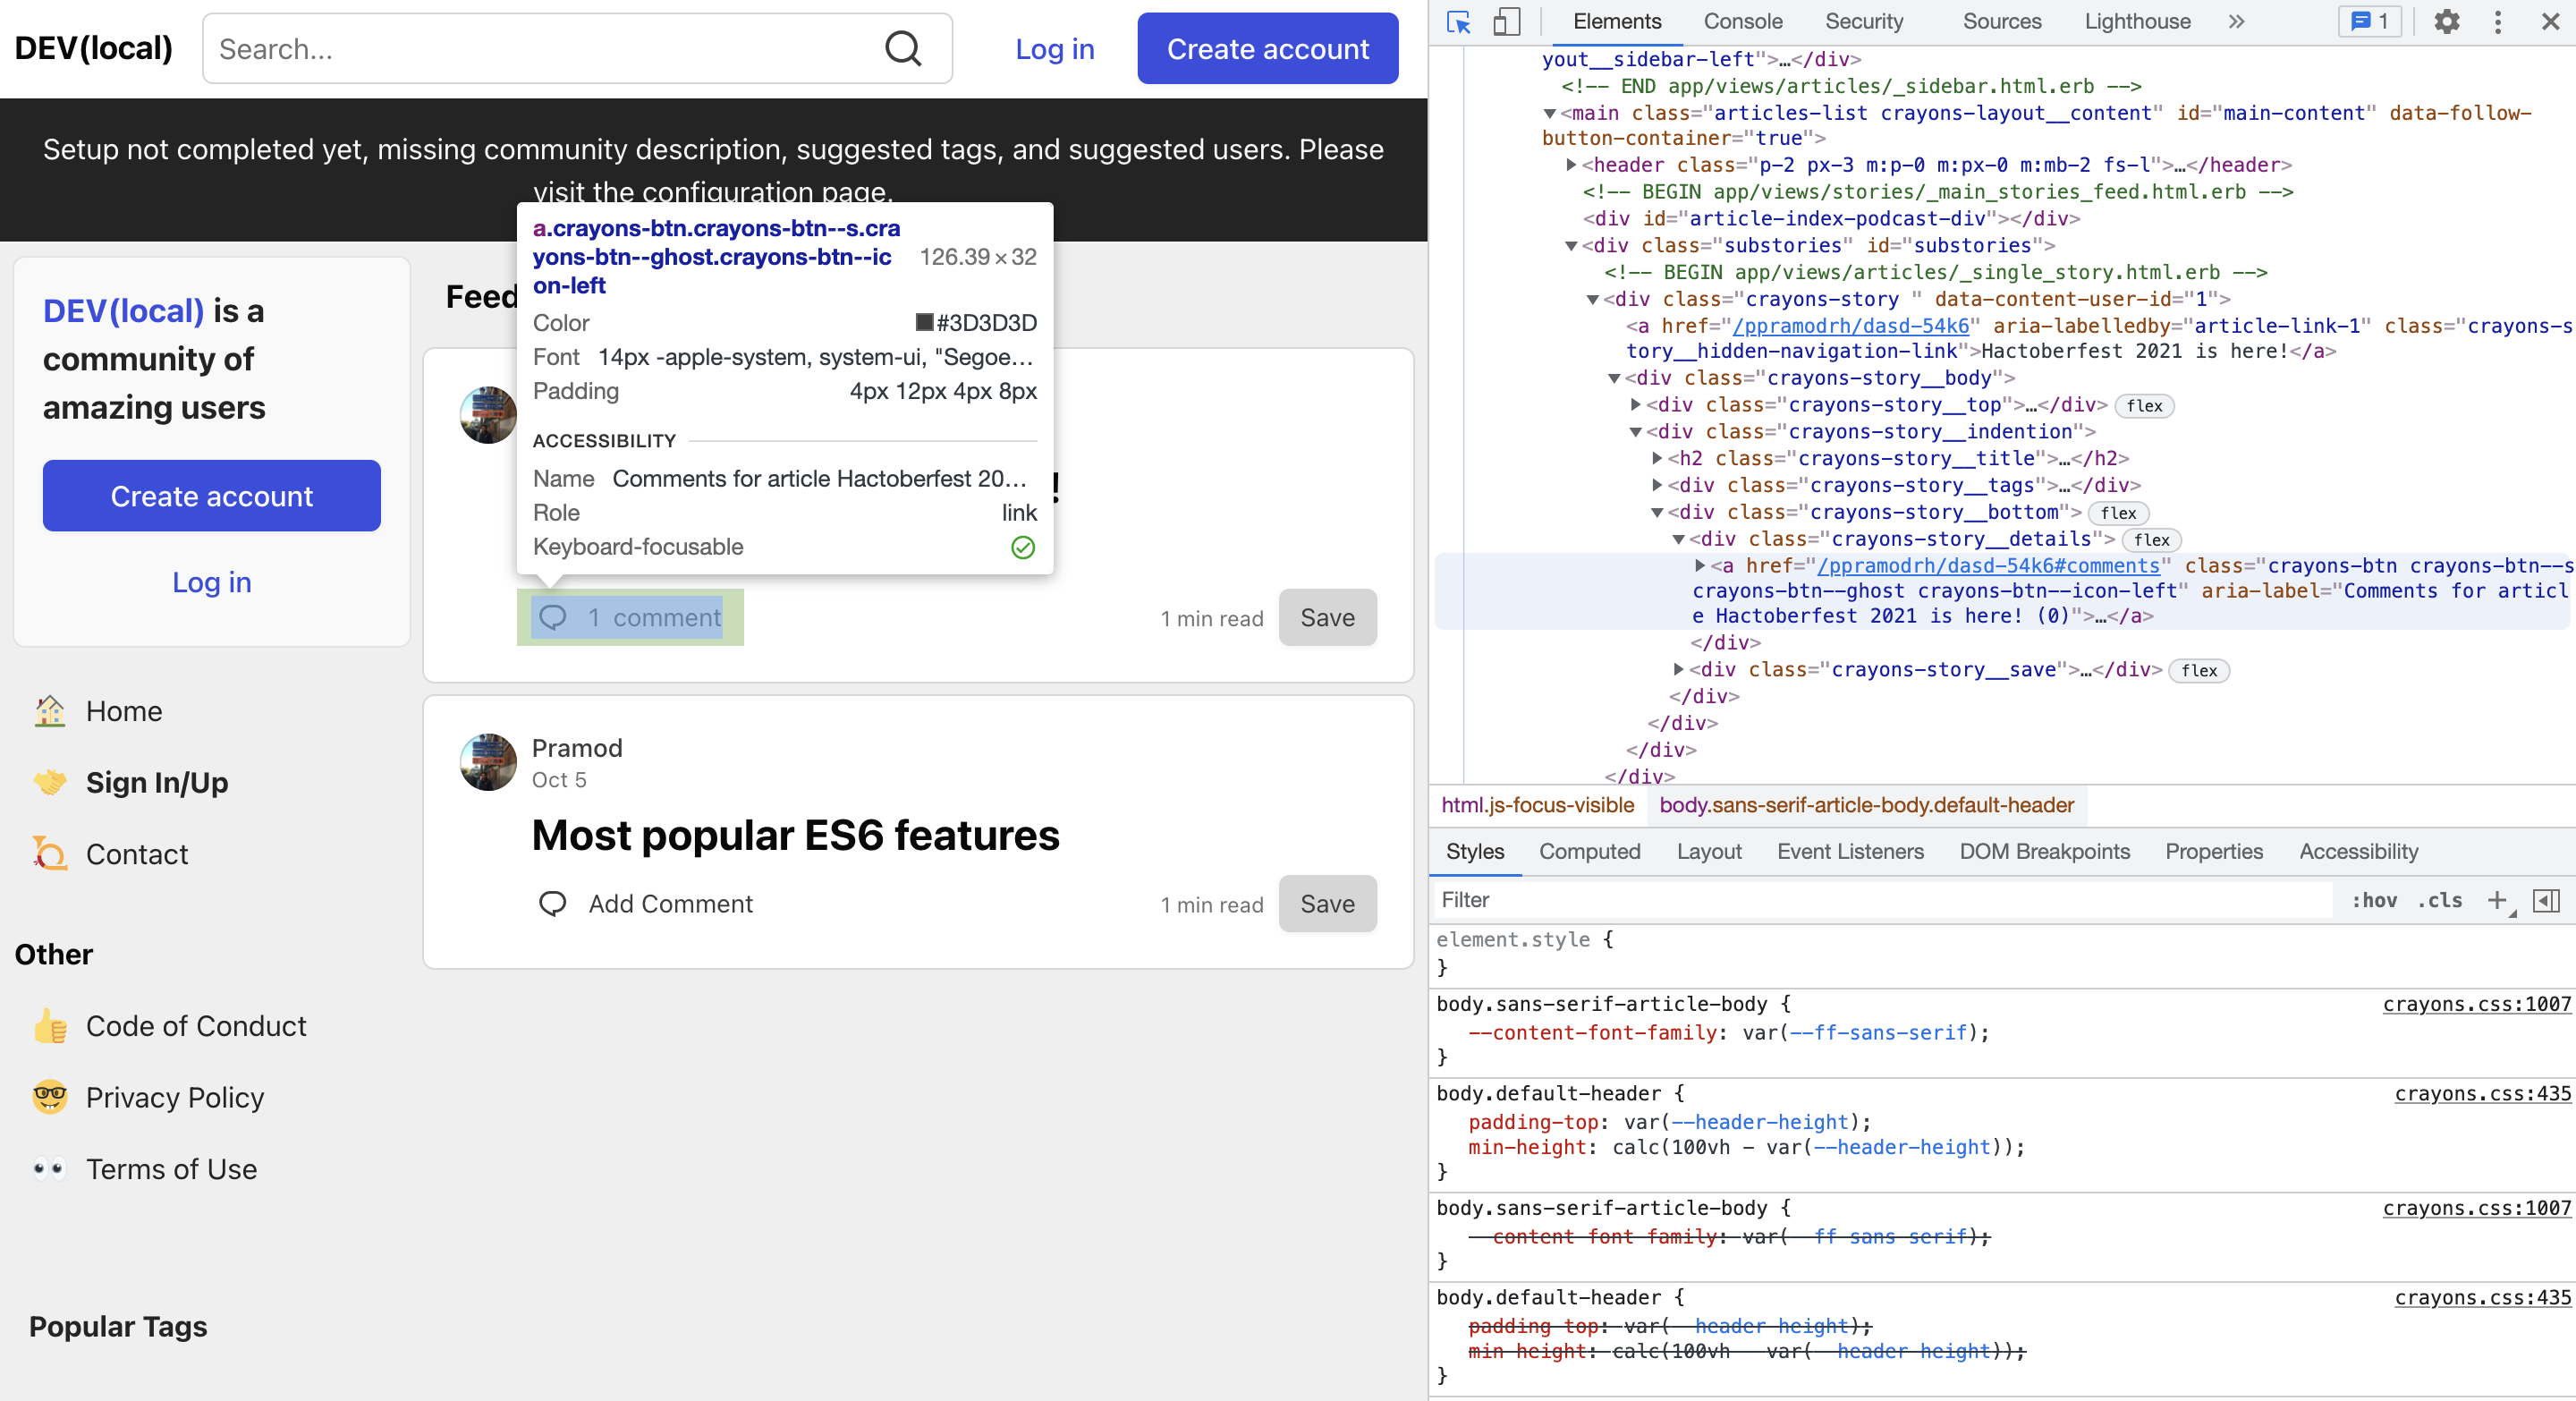
Task: Click the search magnifier icon
Action: (903, 49)
